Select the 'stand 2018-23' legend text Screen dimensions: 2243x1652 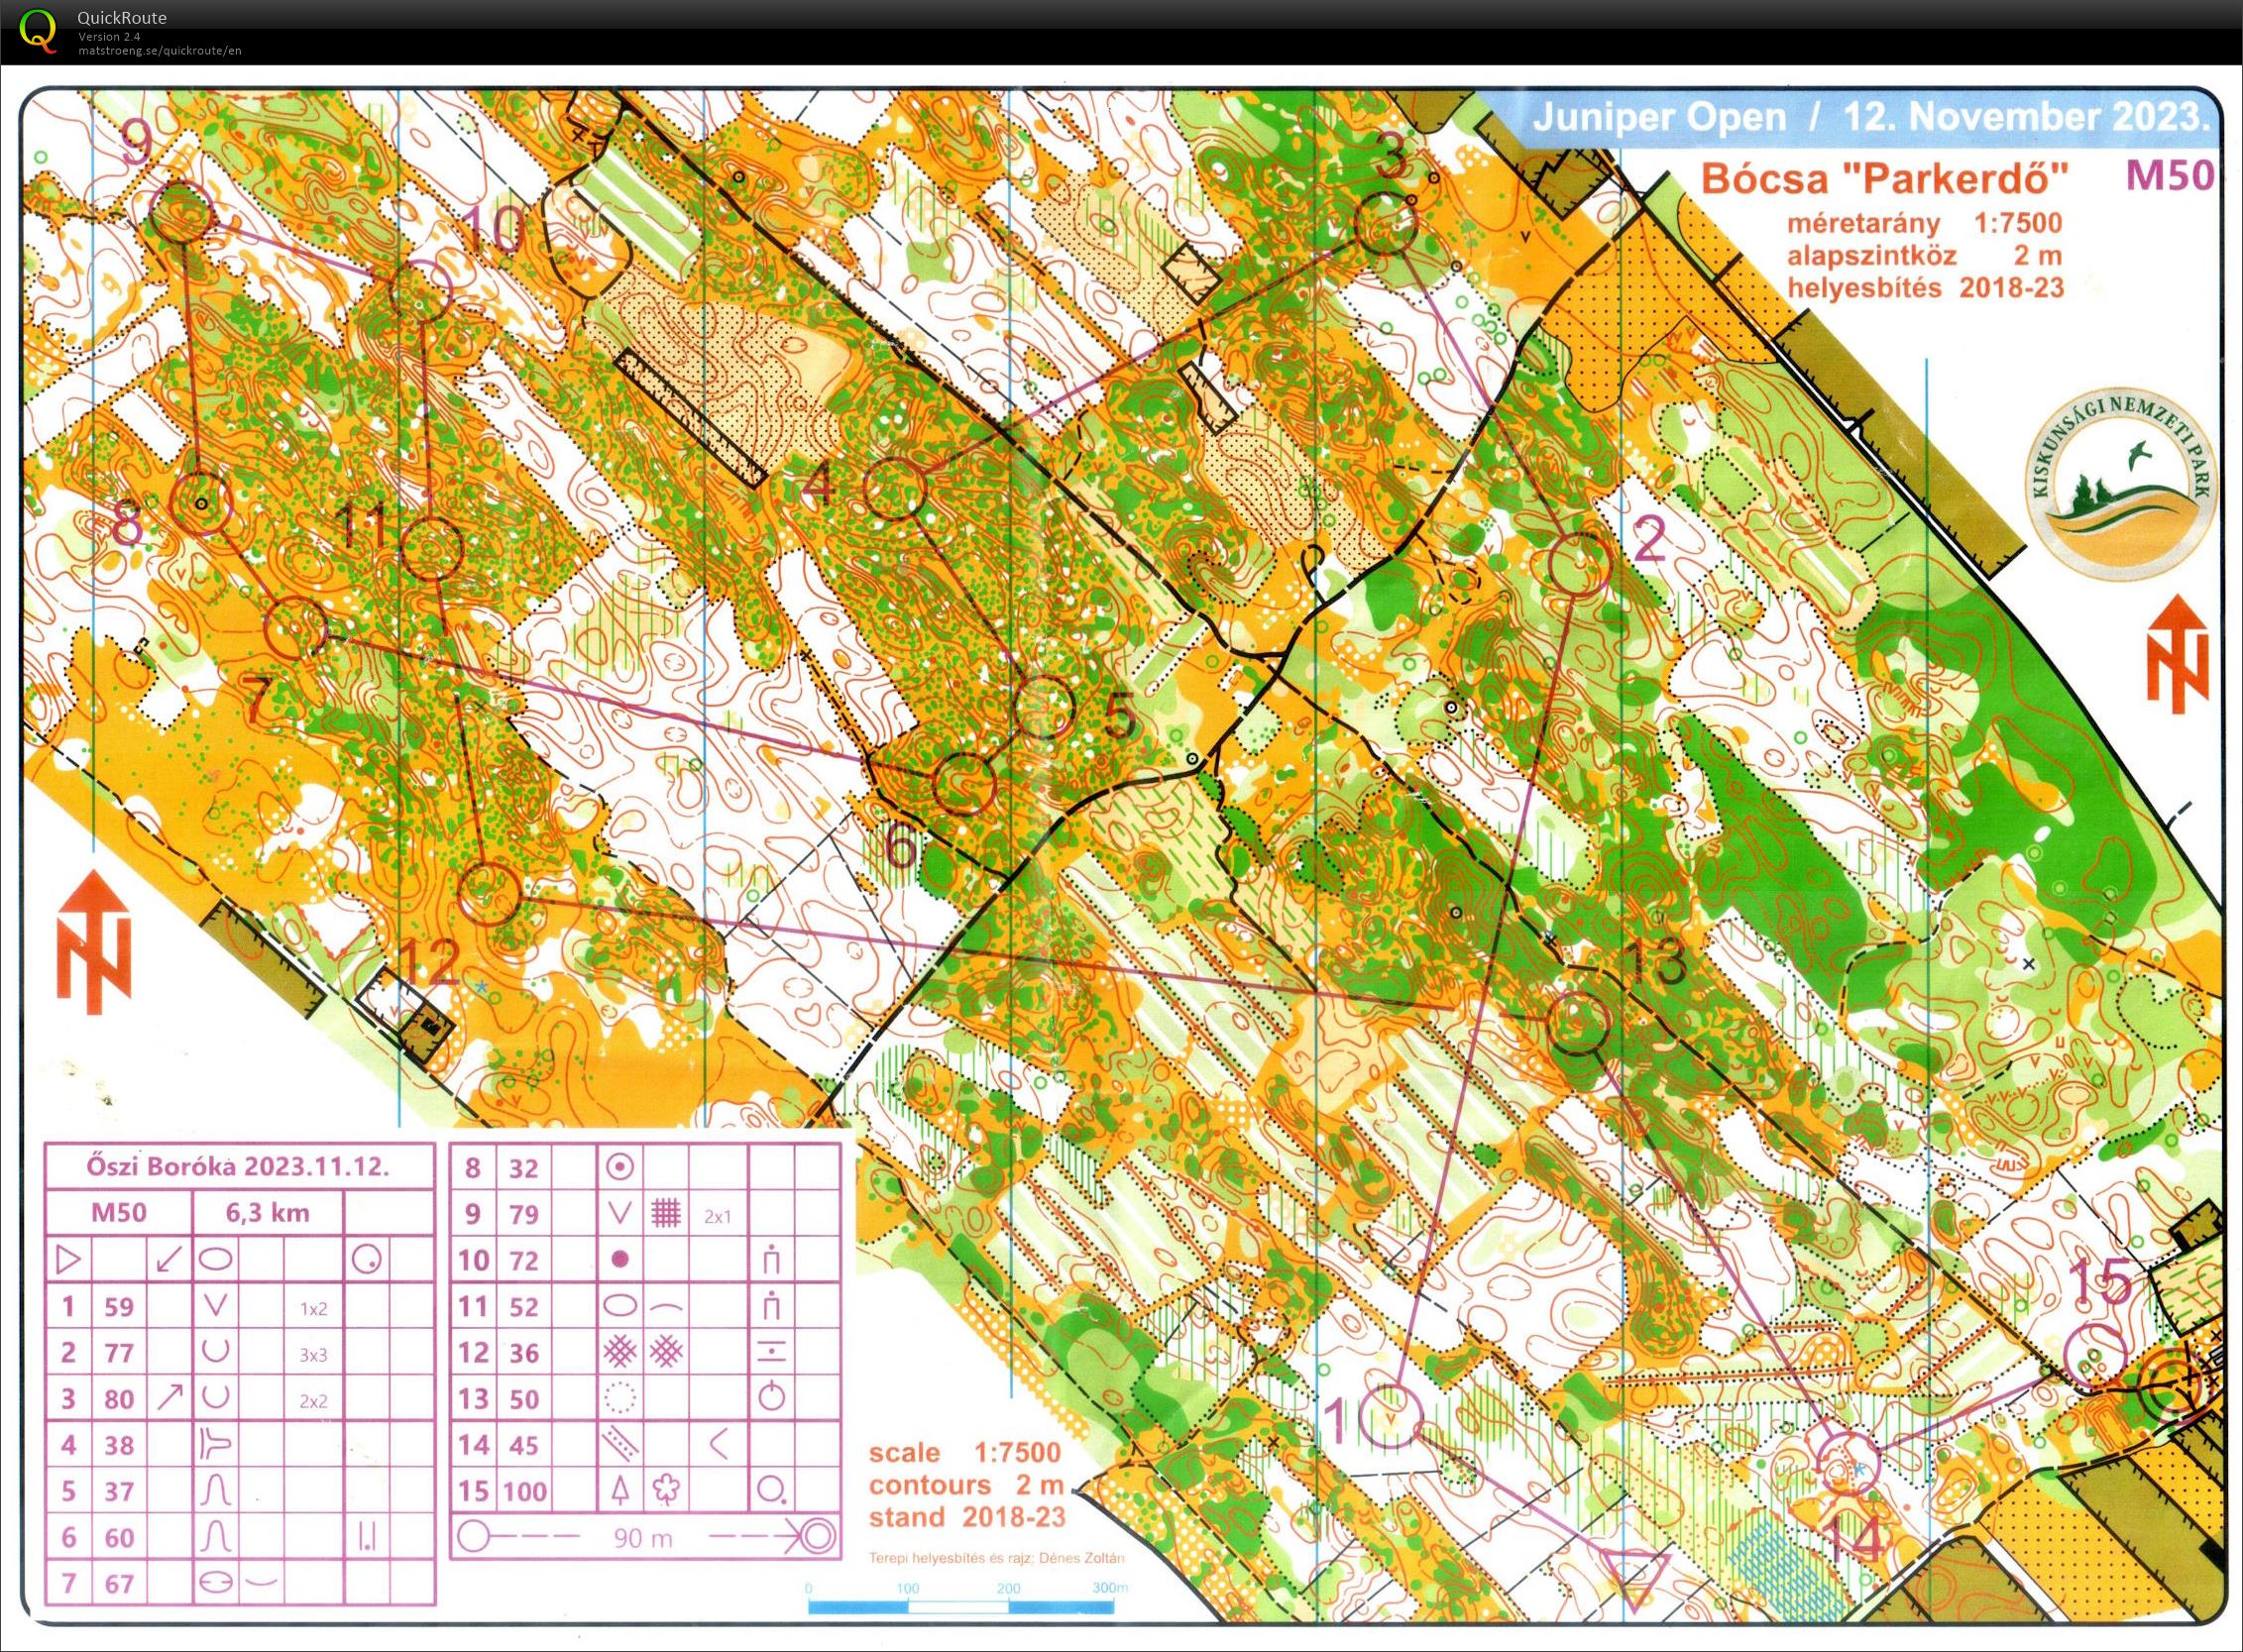[966, 1517]
